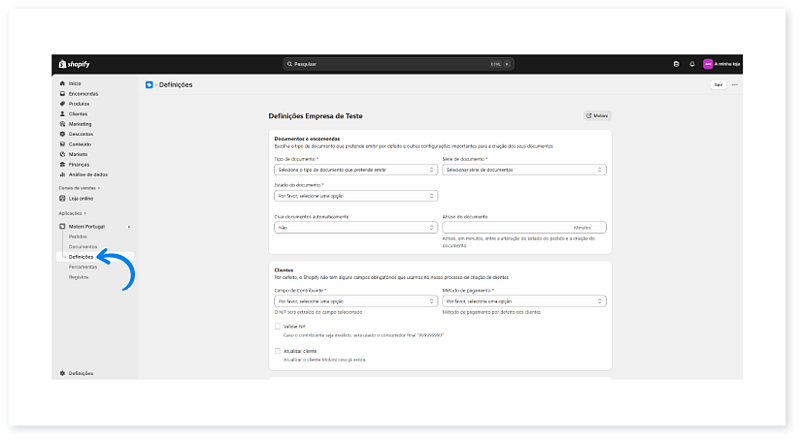Open the Estado do documento dropdown
This screenshot has width=800, height=440.
pyautogui.click(x=355, y=196)
